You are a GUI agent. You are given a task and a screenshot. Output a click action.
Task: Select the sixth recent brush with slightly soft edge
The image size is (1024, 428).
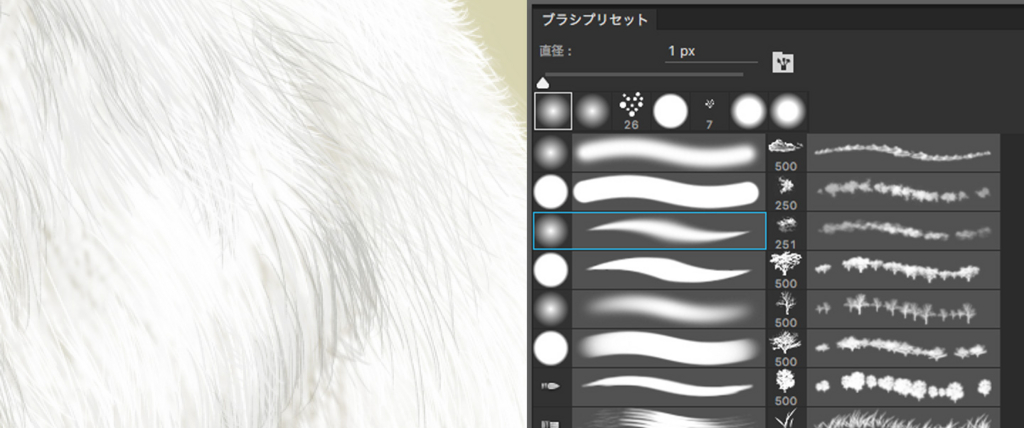(748, 111)
